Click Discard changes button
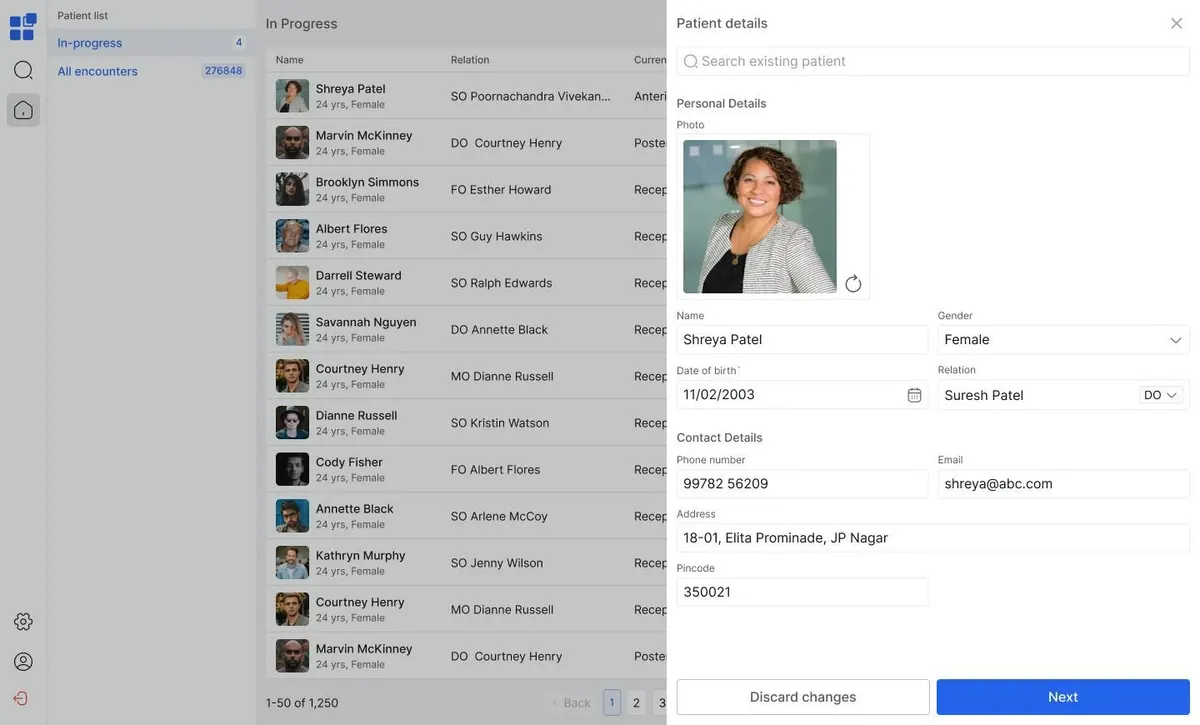 click(802, 697)
